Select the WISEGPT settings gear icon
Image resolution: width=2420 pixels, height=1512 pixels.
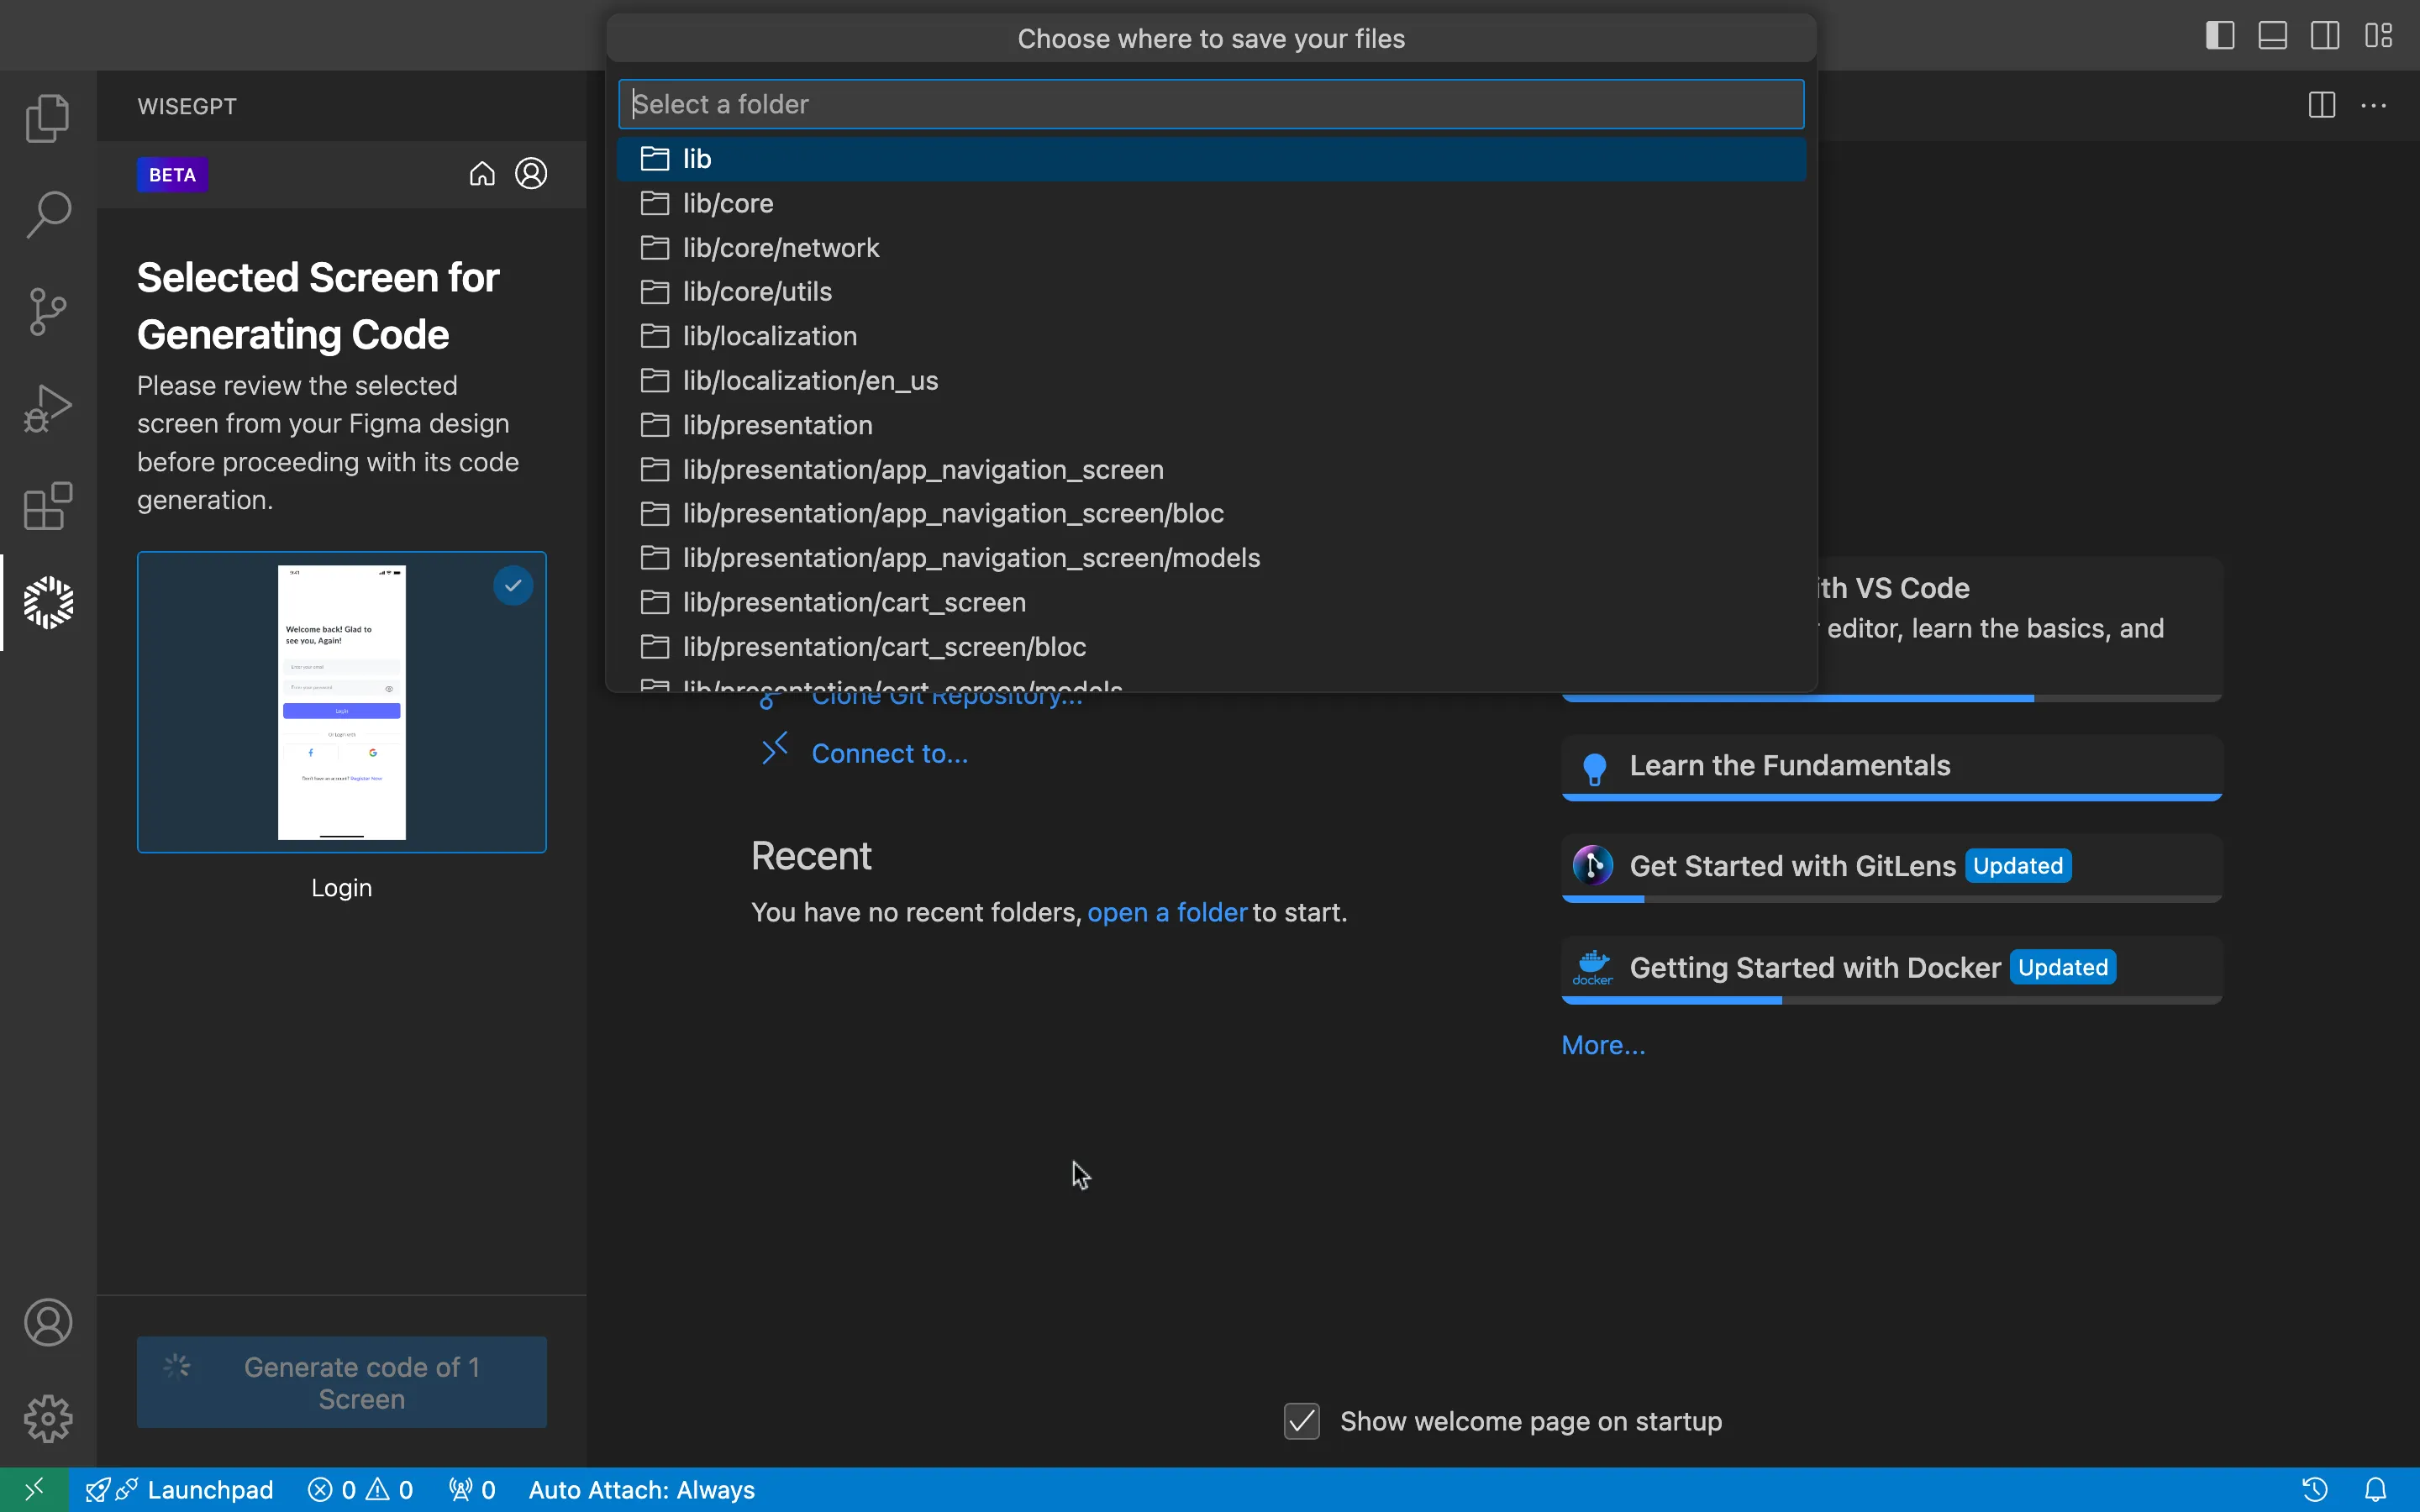(x=47, y=1416)
